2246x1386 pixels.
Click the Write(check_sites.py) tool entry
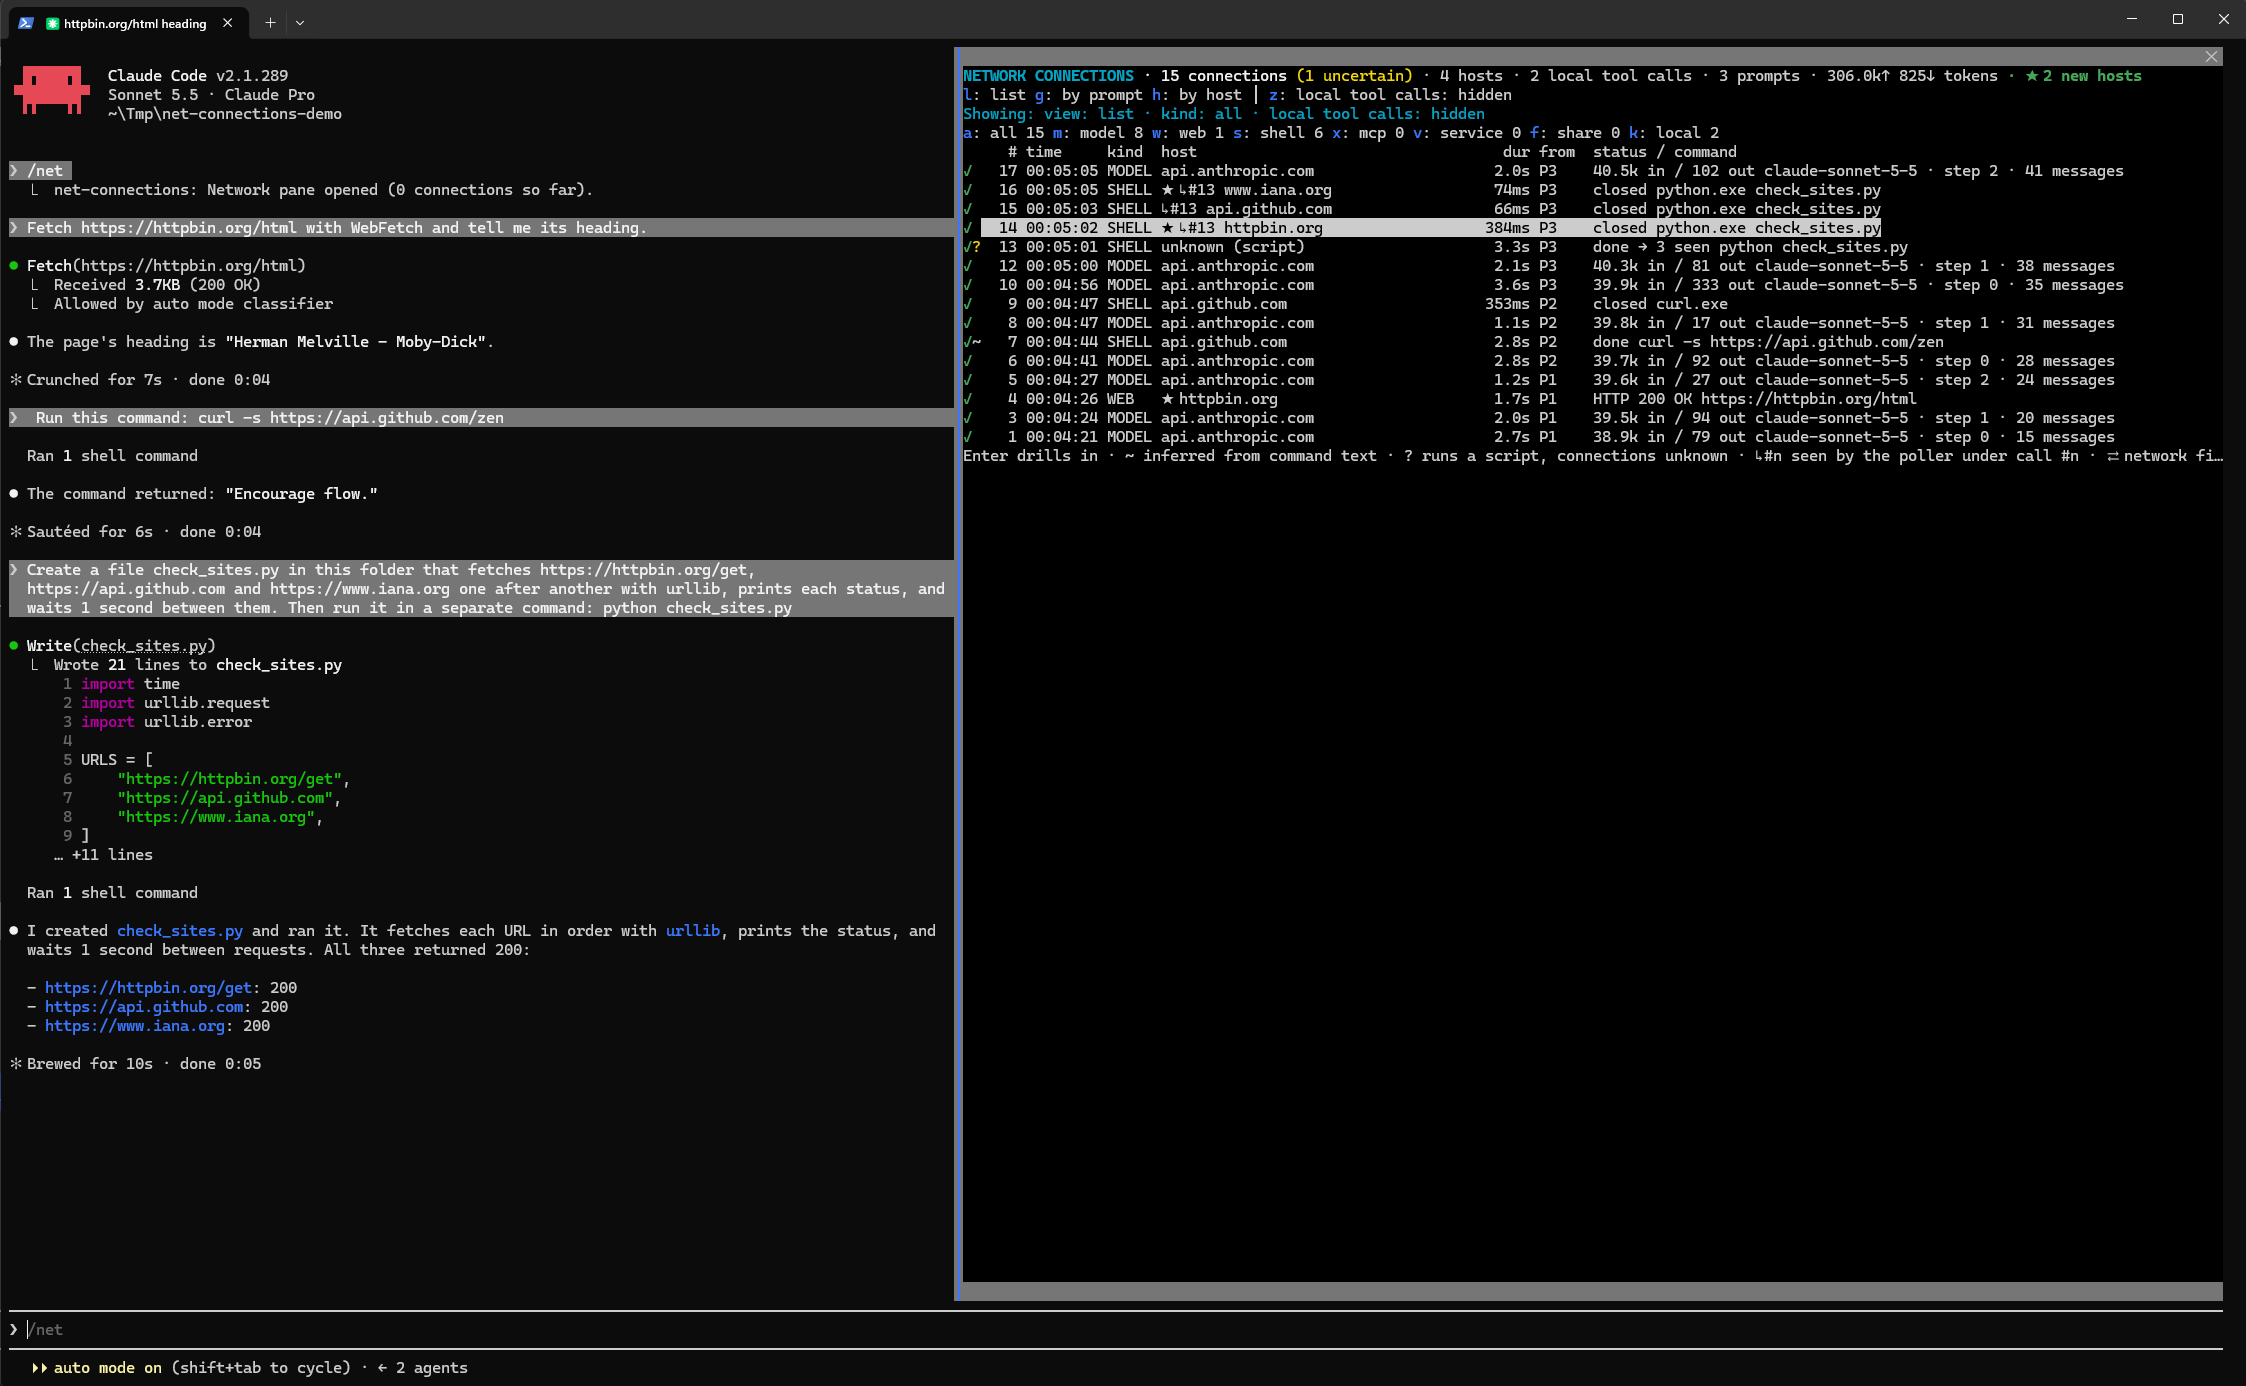point(120,646)
